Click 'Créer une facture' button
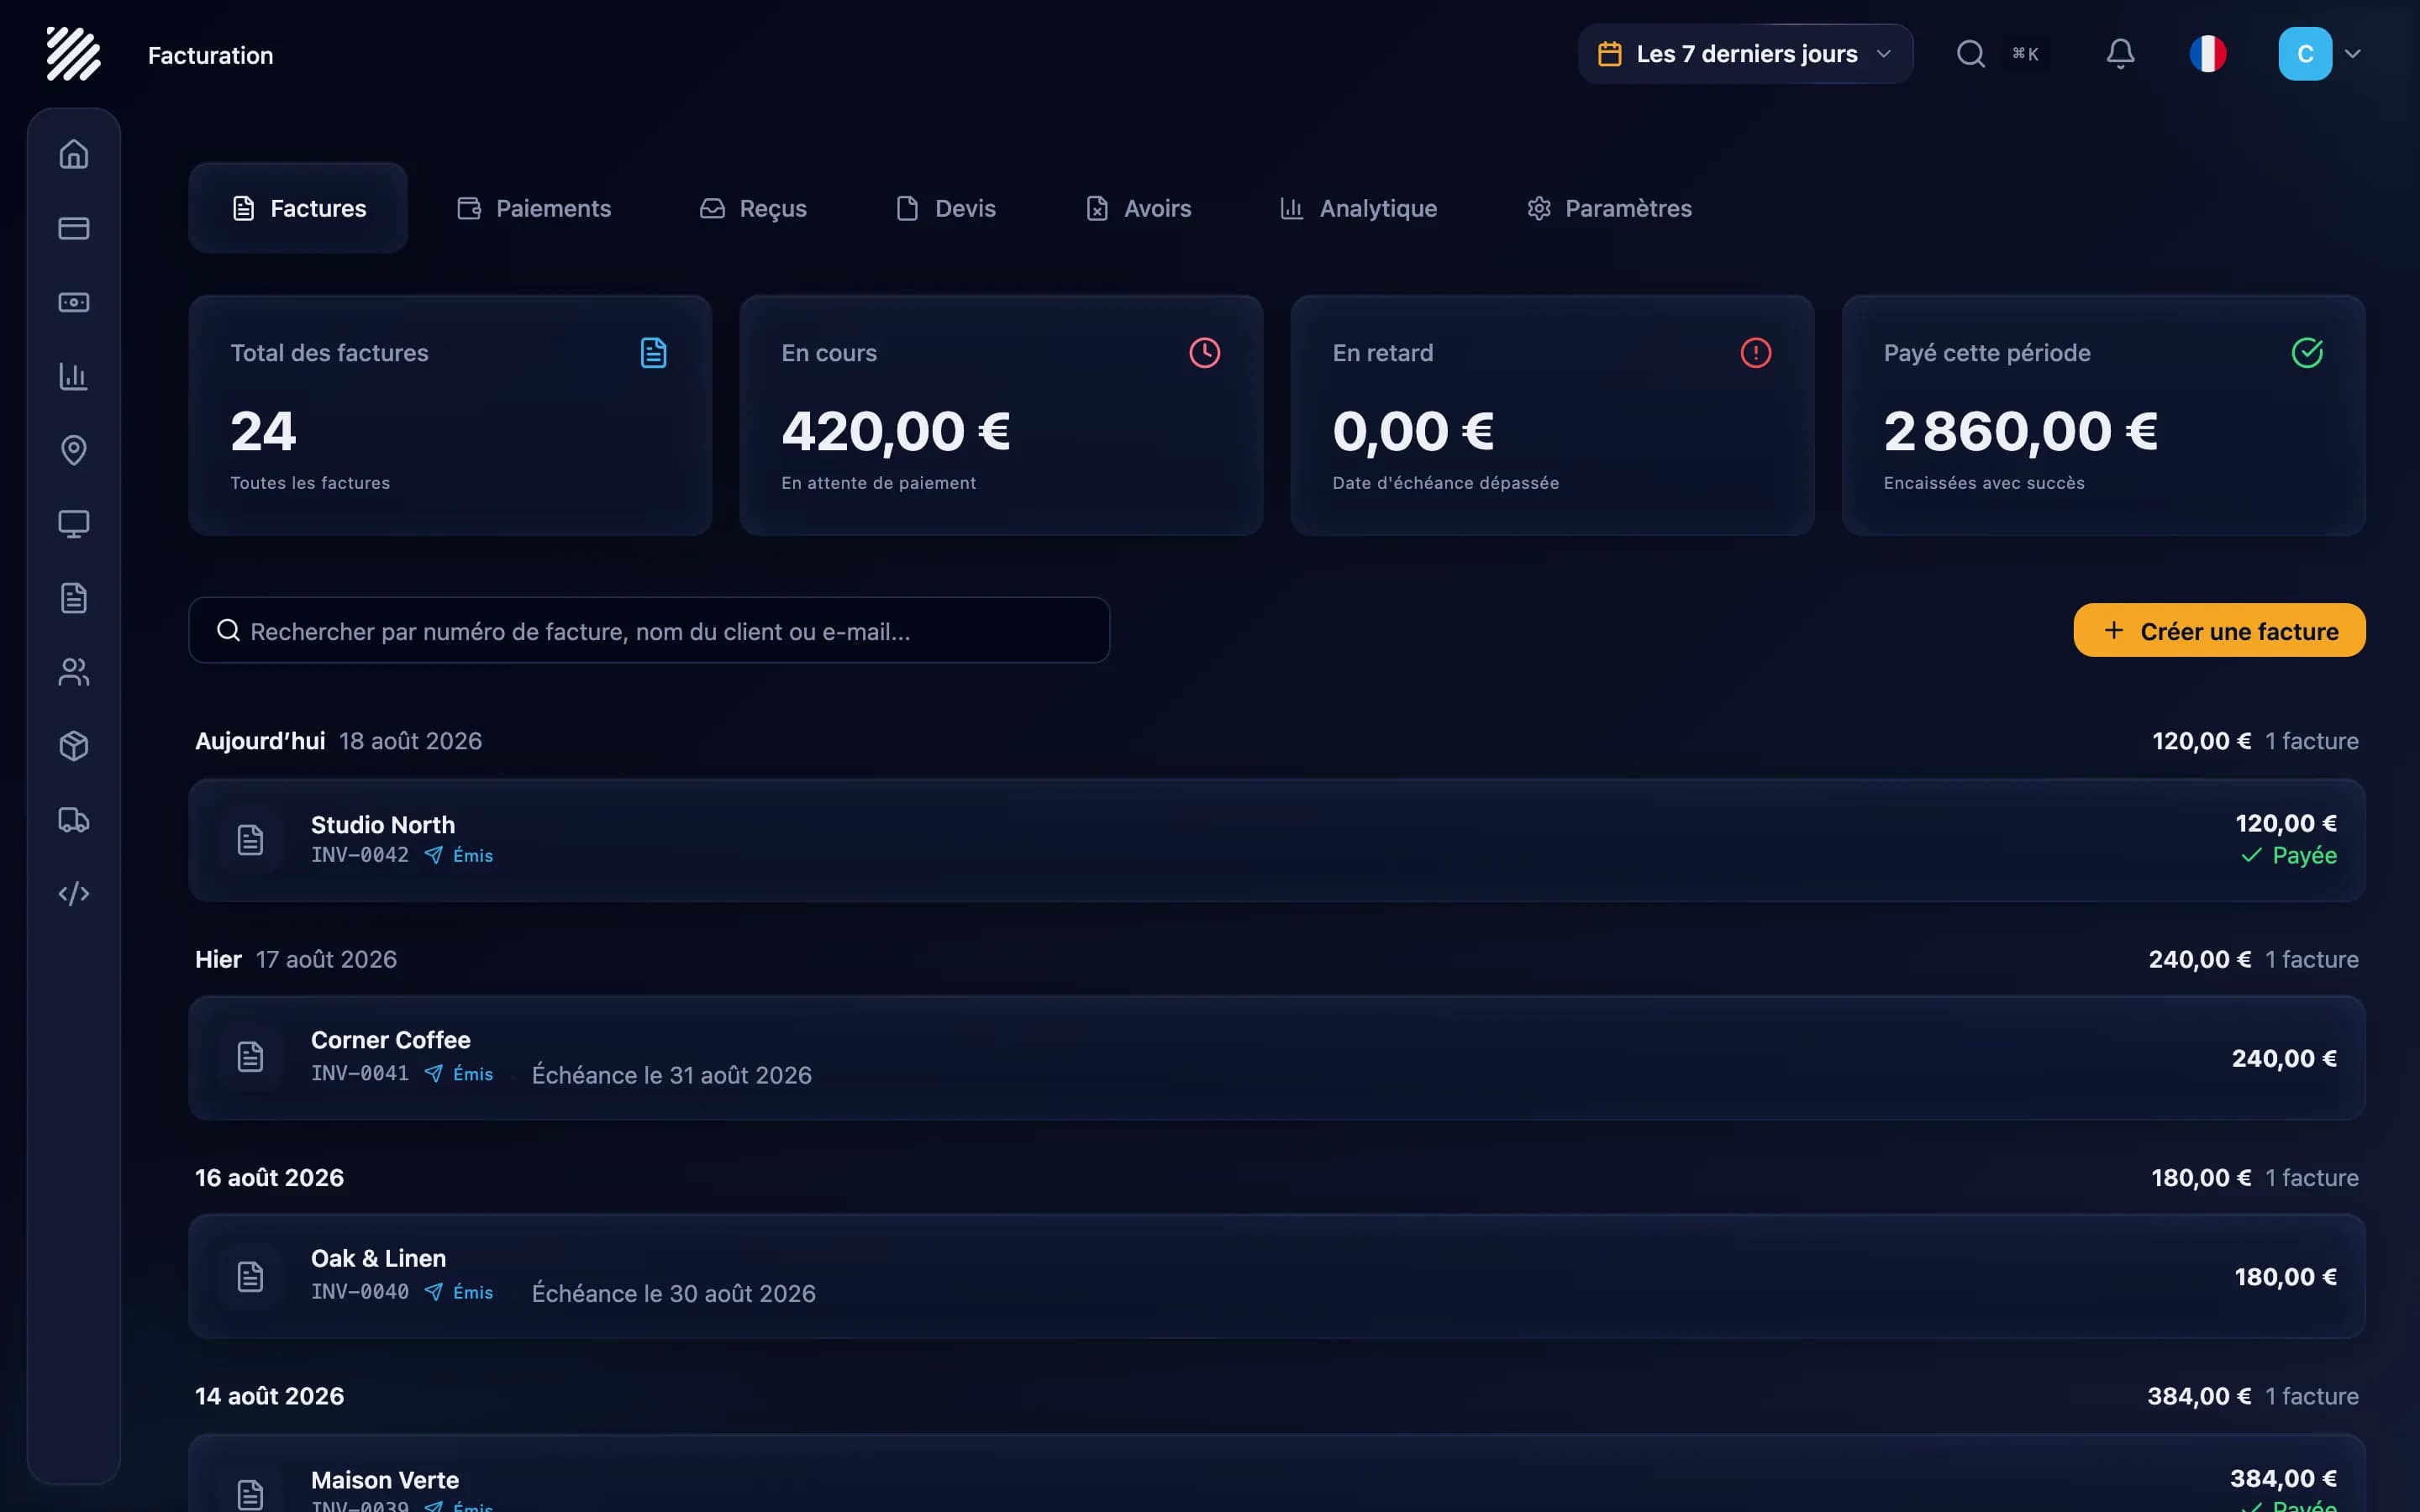 click(x=2219, y=630)
